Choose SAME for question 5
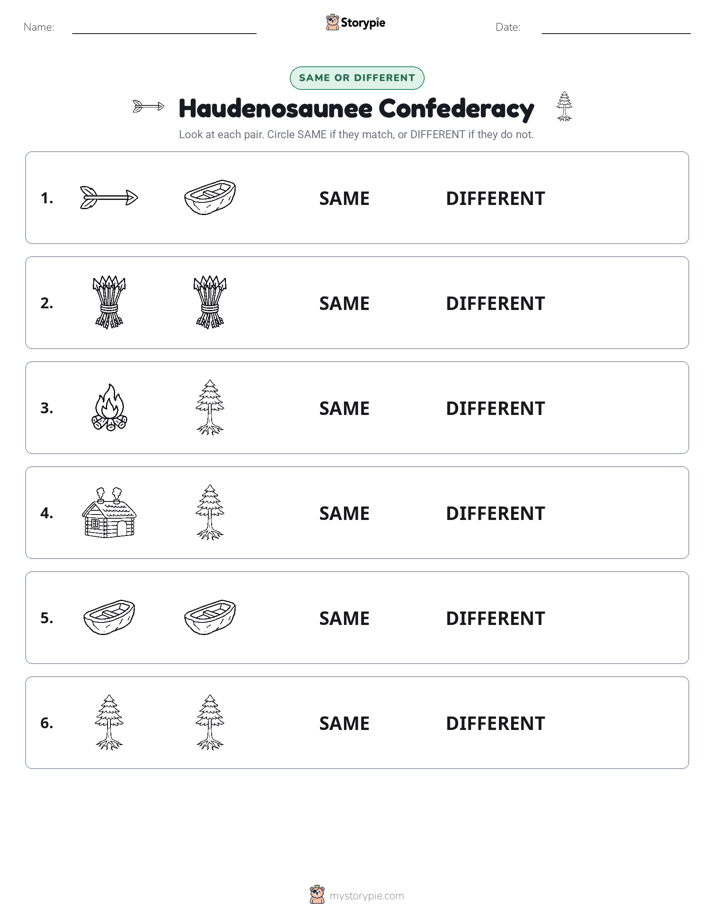 click(344, 618)
